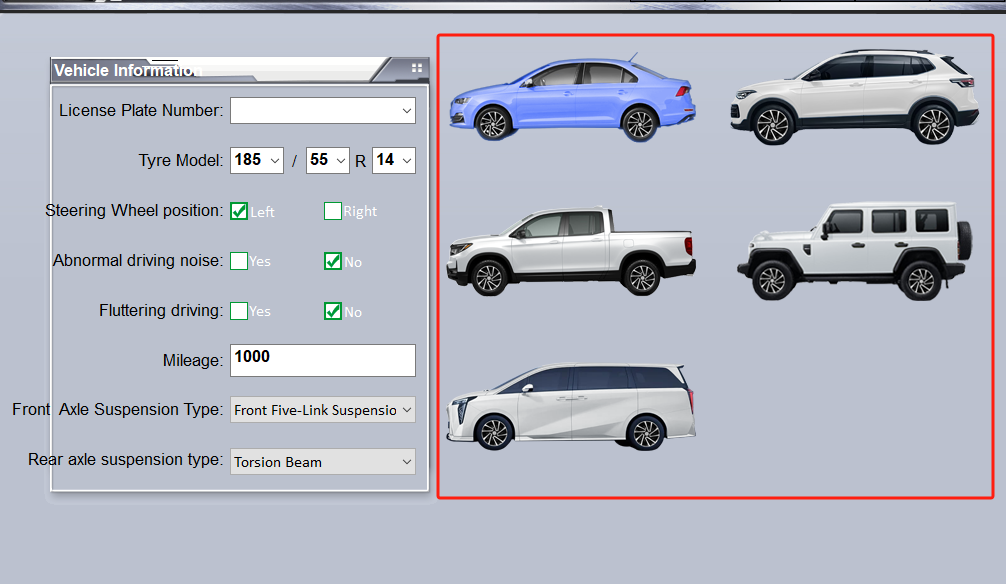Click the Fluttering driving label
This screenshot has width=1006, height=584.
click(161, 311)
